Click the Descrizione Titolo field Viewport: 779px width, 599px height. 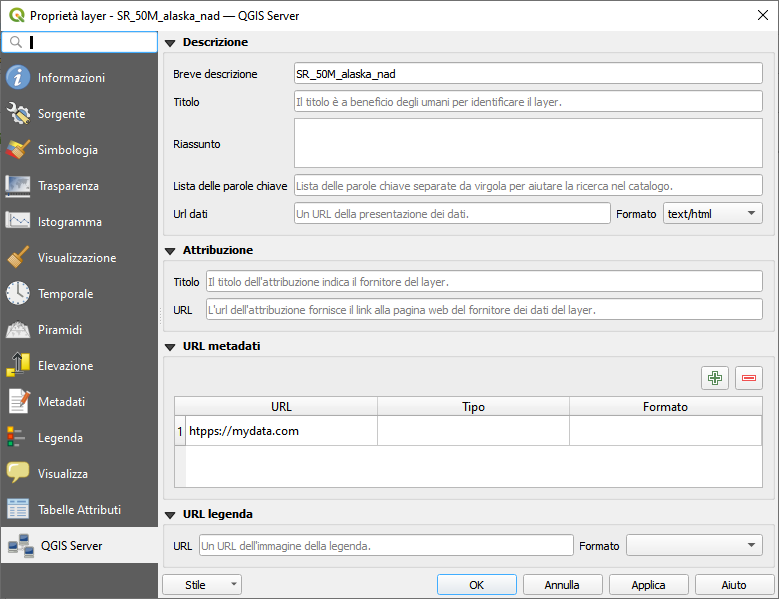coord(528,101)
